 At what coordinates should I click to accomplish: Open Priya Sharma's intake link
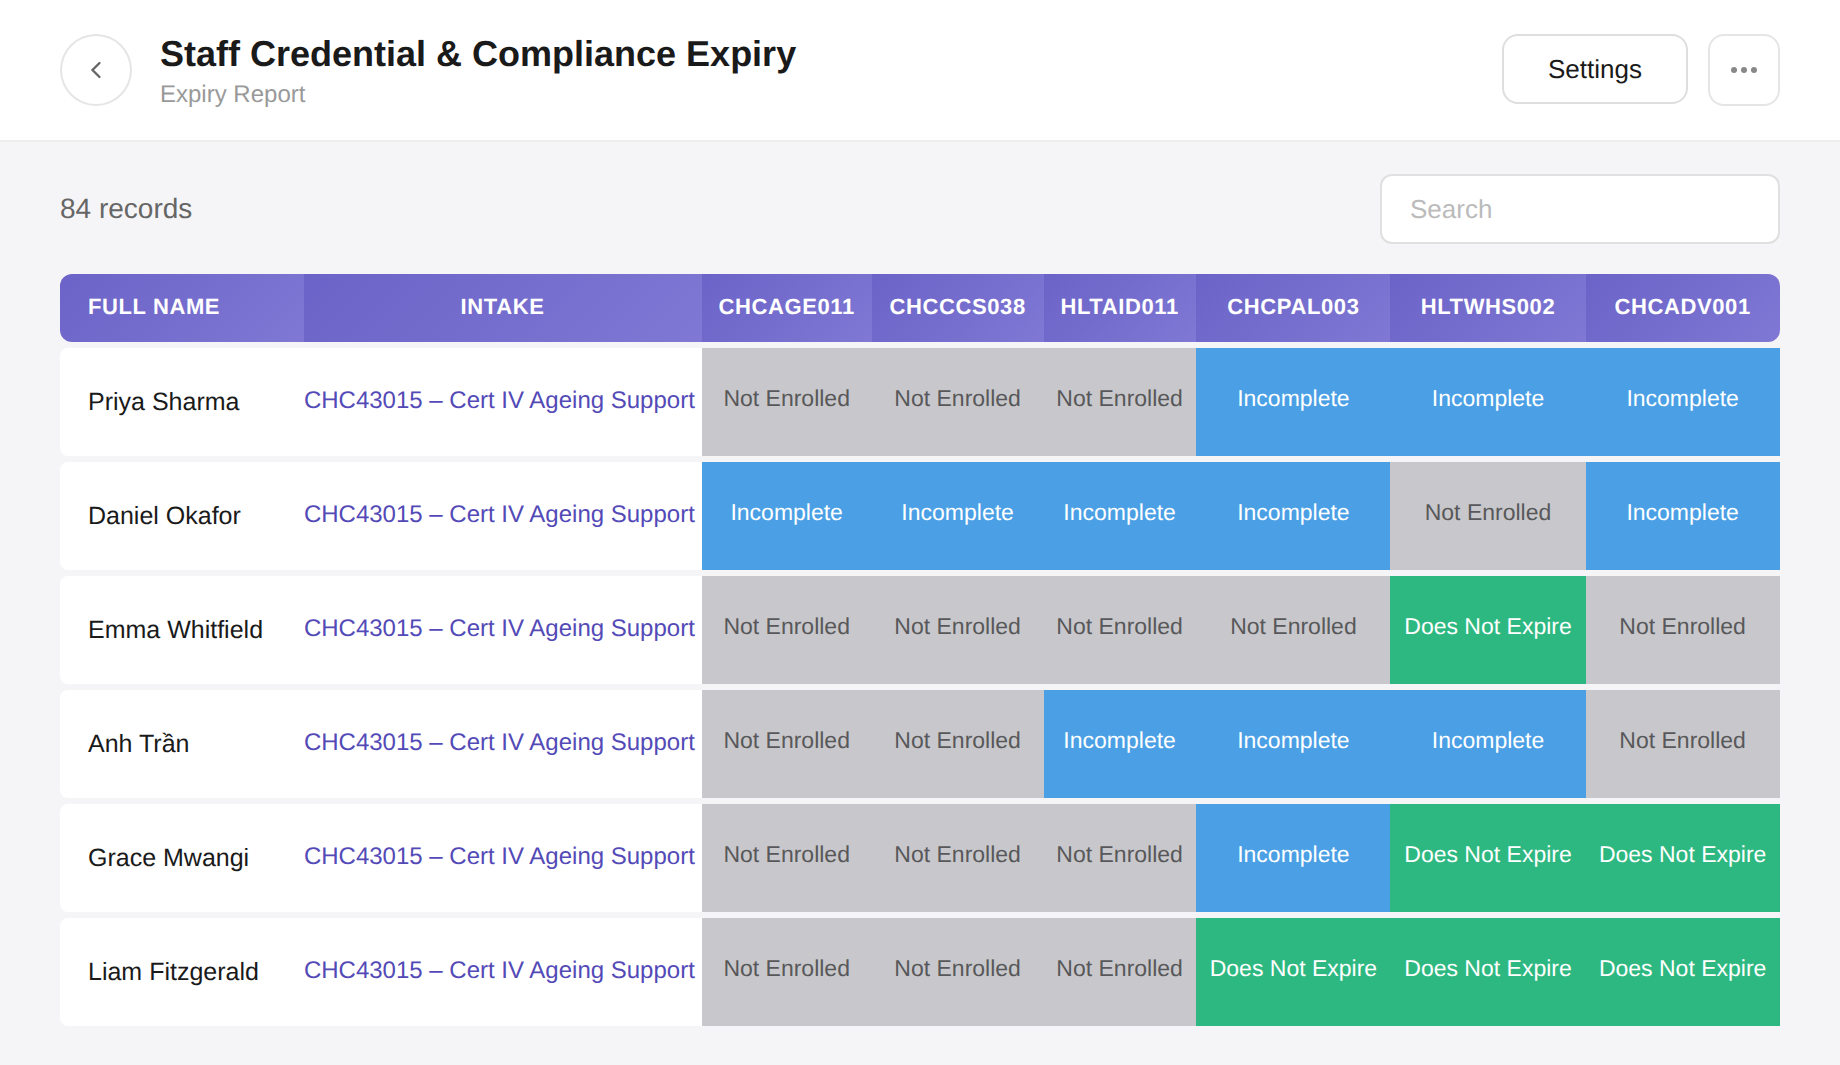[499, 400]
